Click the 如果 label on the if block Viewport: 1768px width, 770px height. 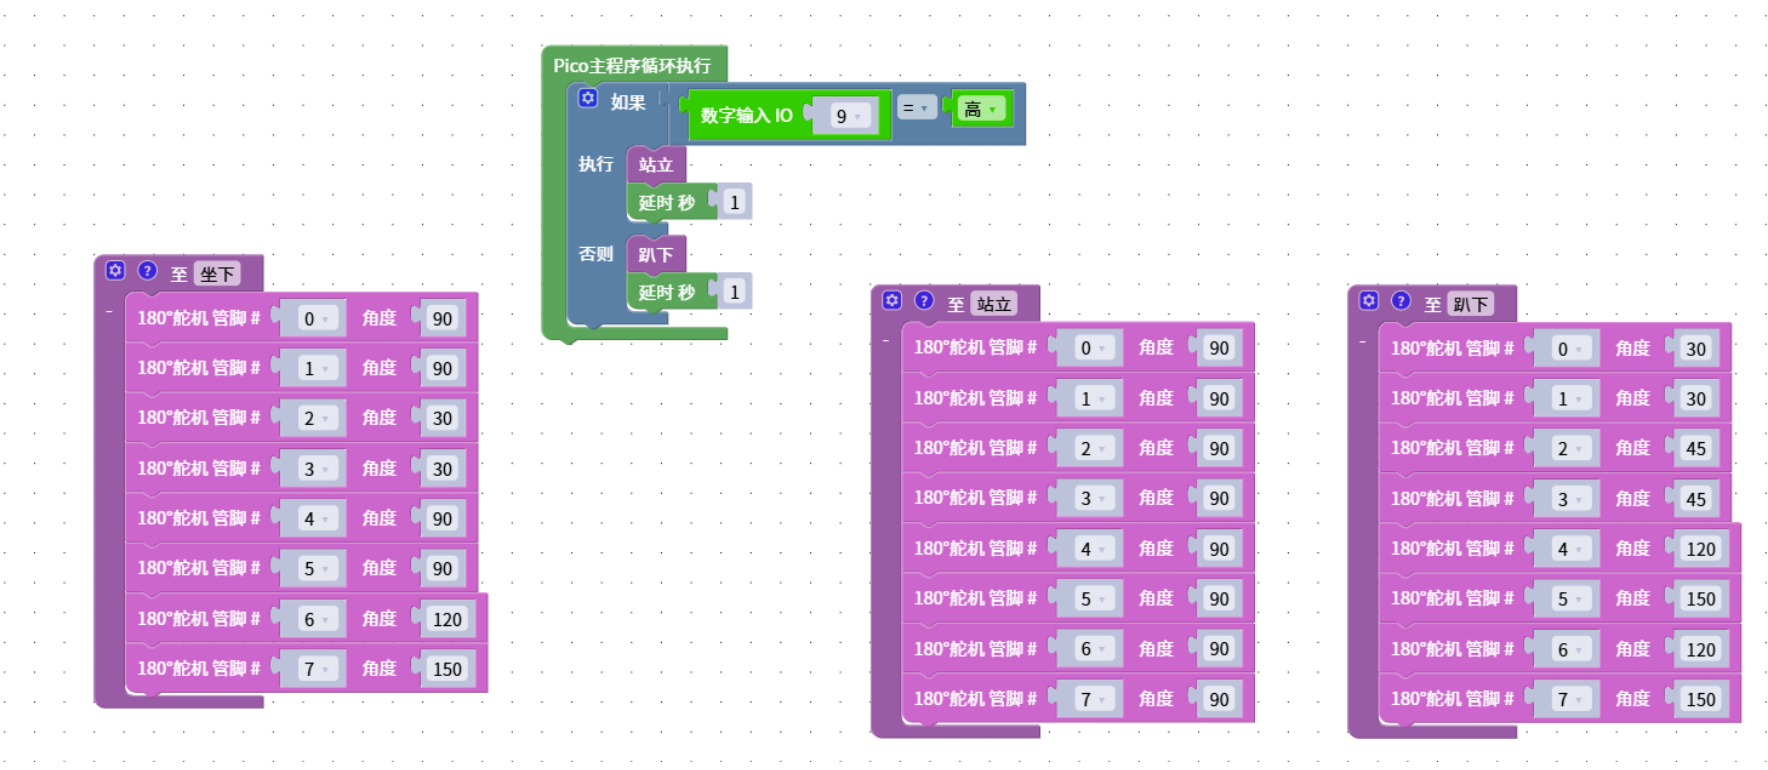pos(628,102)
